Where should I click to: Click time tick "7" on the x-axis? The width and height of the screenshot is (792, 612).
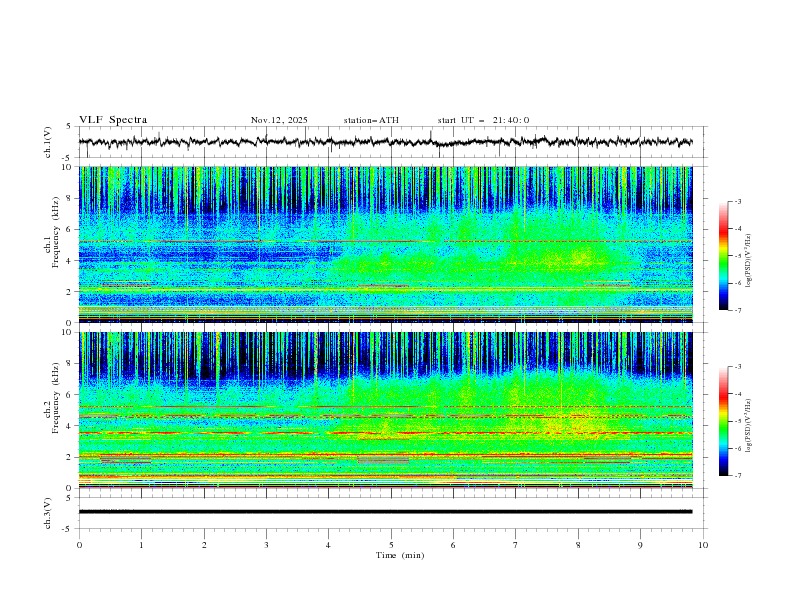(516, 545)
